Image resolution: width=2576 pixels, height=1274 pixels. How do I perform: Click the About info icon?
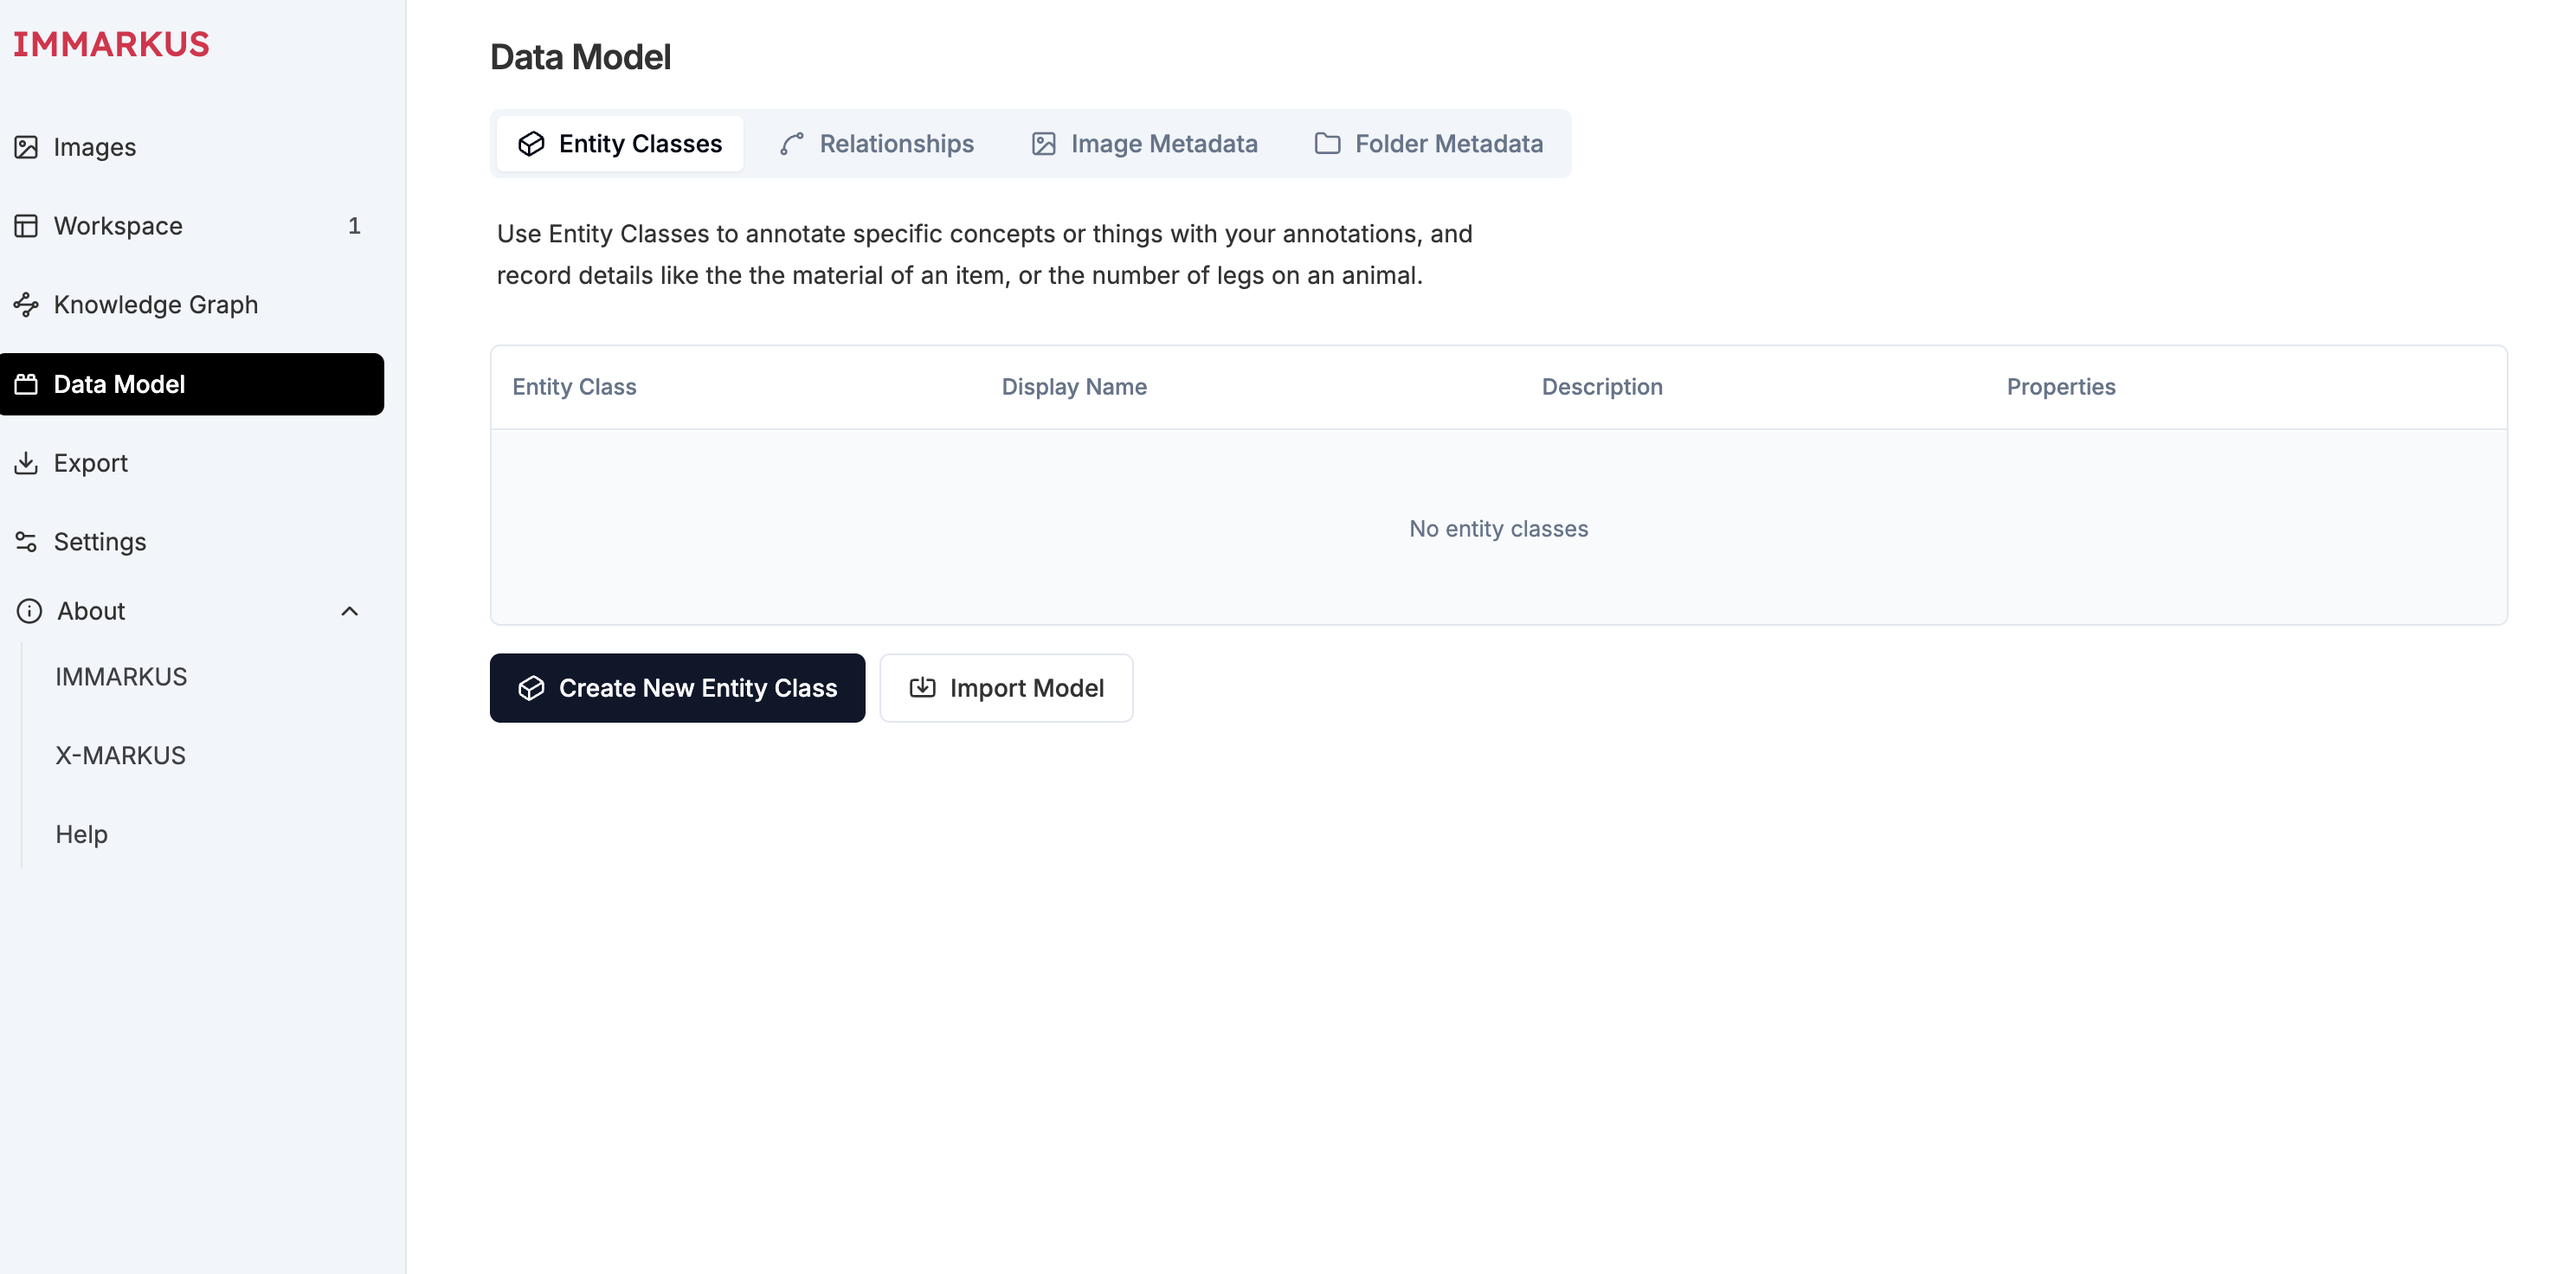point(30,611)
